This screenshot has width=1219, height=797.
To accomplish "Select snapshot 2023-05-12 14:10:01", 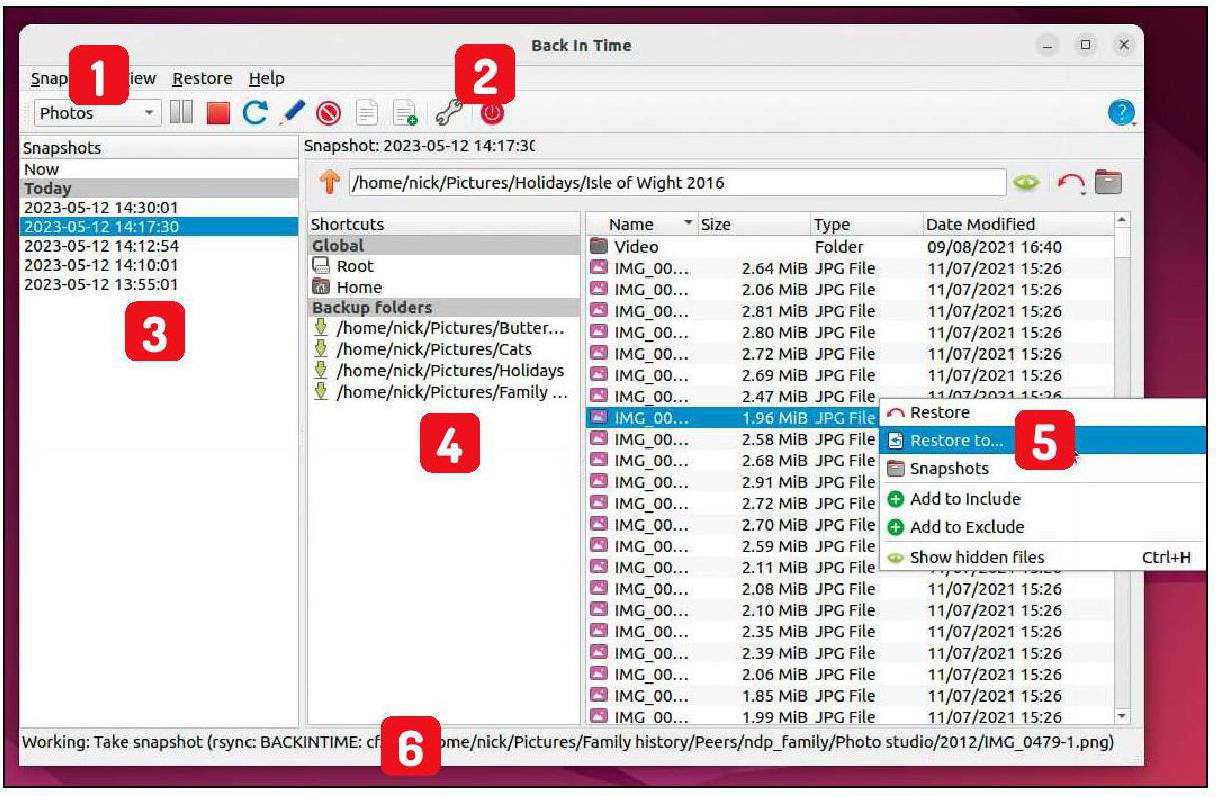I will (159, 265).
